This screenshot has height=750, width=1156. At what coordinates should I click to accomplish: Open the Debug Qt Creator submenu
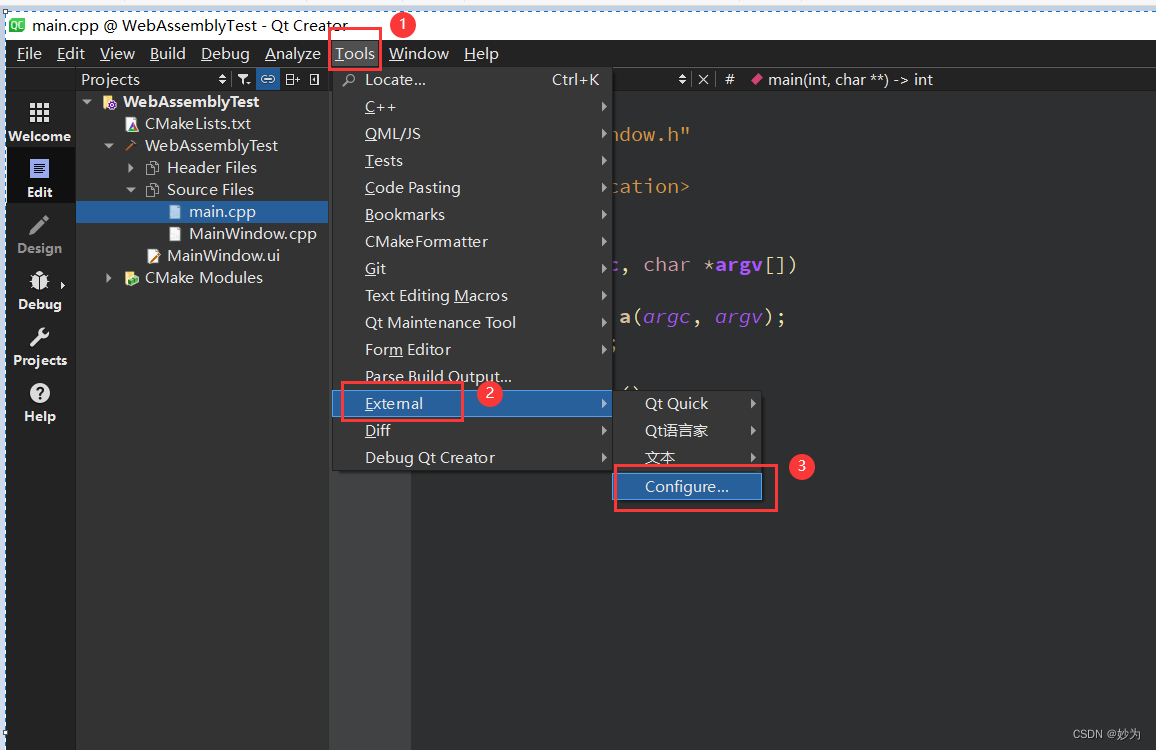(472, 457)
